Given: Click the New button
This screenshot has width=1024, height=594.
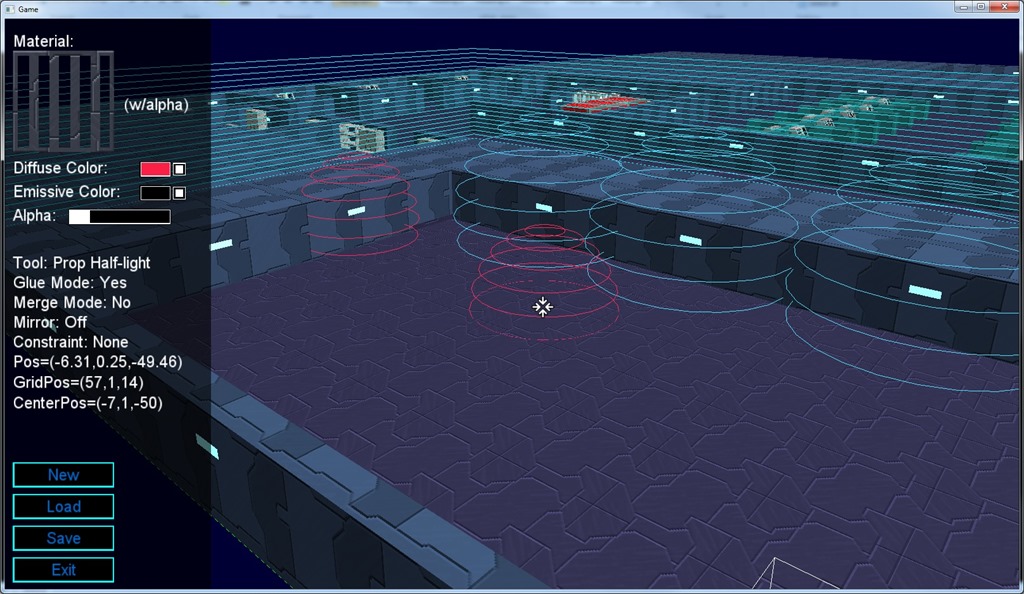Looking at the screenshot, I should point(63,475).
